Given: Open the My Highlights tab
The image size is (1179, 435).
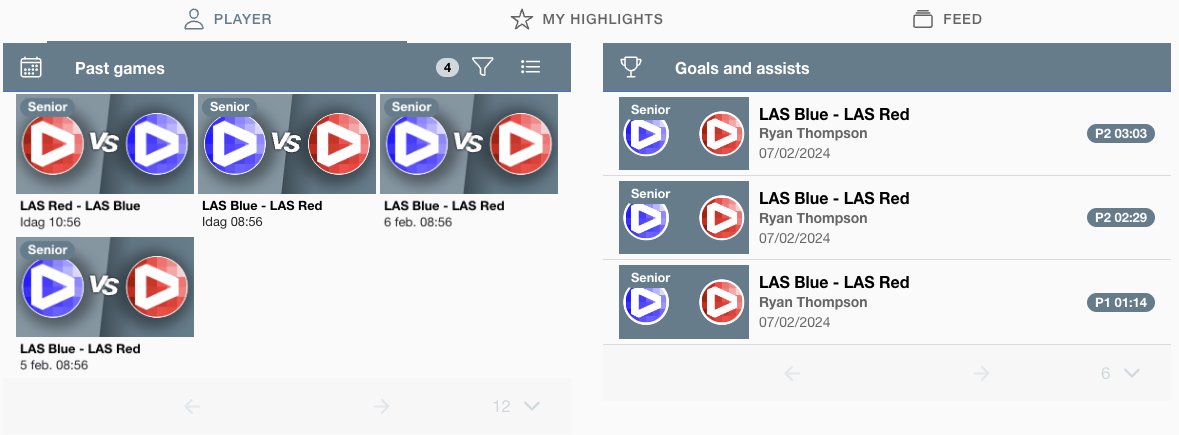Looking at the screenshot, I should point(587,19).
